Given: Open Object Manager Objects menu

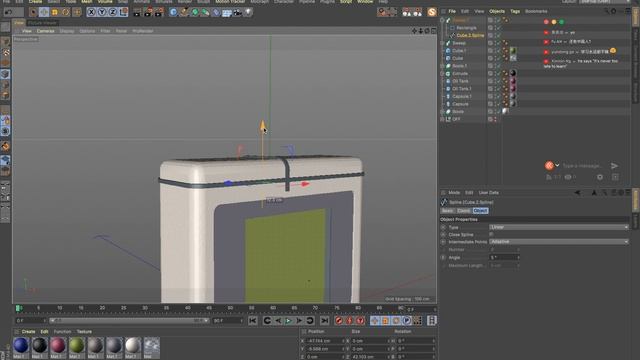Looking at the screenshot, I should (x=497, y=11).
